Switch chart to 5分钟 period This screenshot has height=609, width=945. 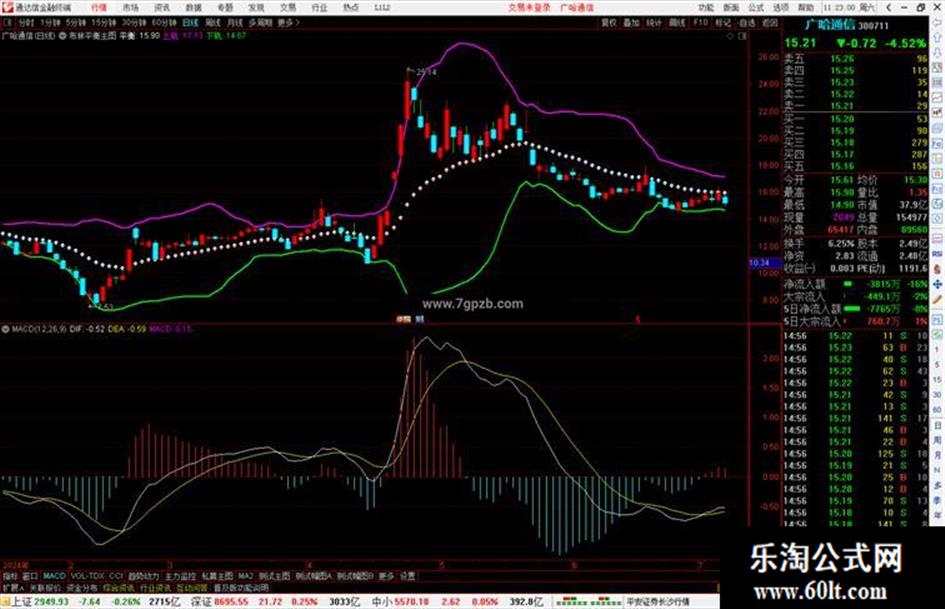click(x=76, y=22)
